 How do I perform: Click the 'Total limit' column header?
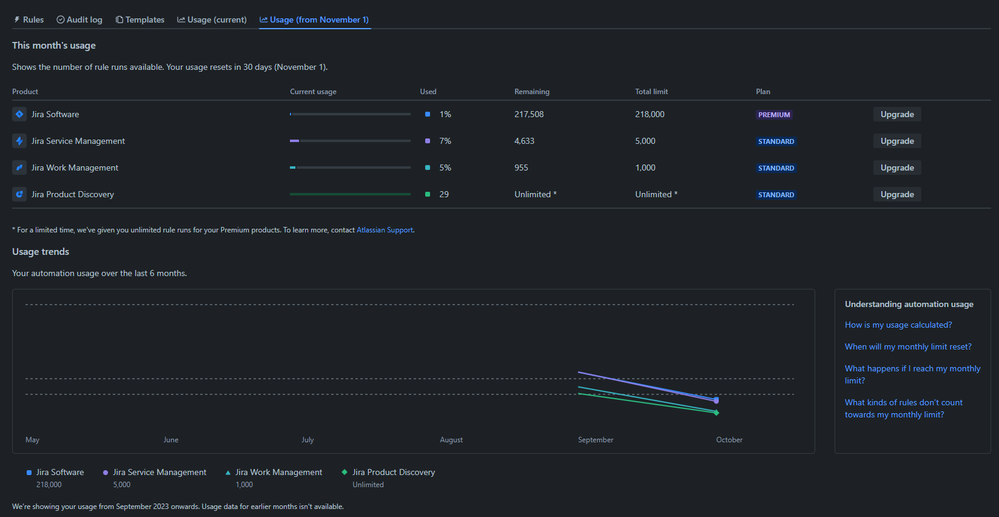(651, 92)
